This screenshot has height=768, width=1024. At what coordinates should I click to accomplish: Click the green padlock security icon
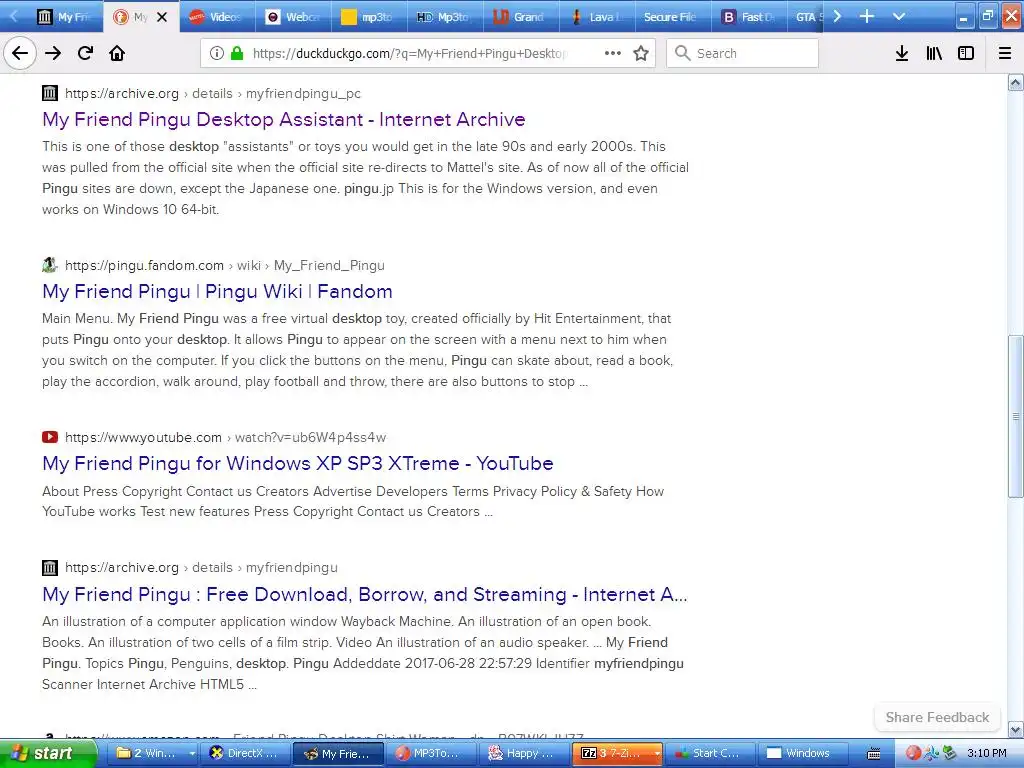pyautogui.click(x=237, y=54)
